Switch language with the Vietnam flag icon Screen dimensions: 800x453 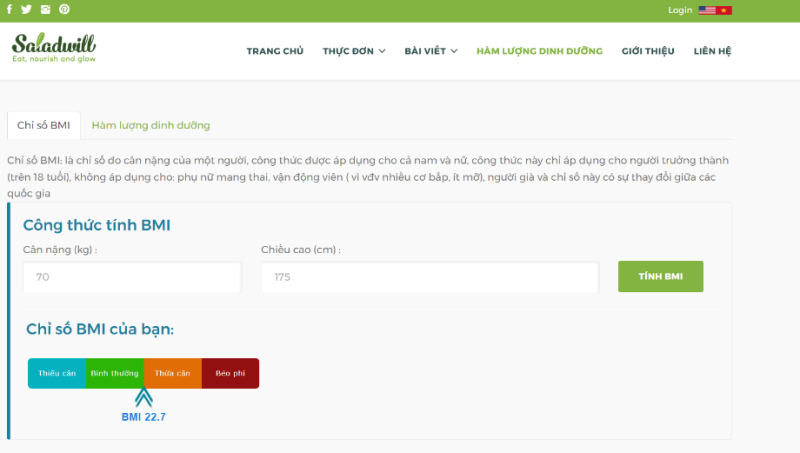click(x=724, y=10)
